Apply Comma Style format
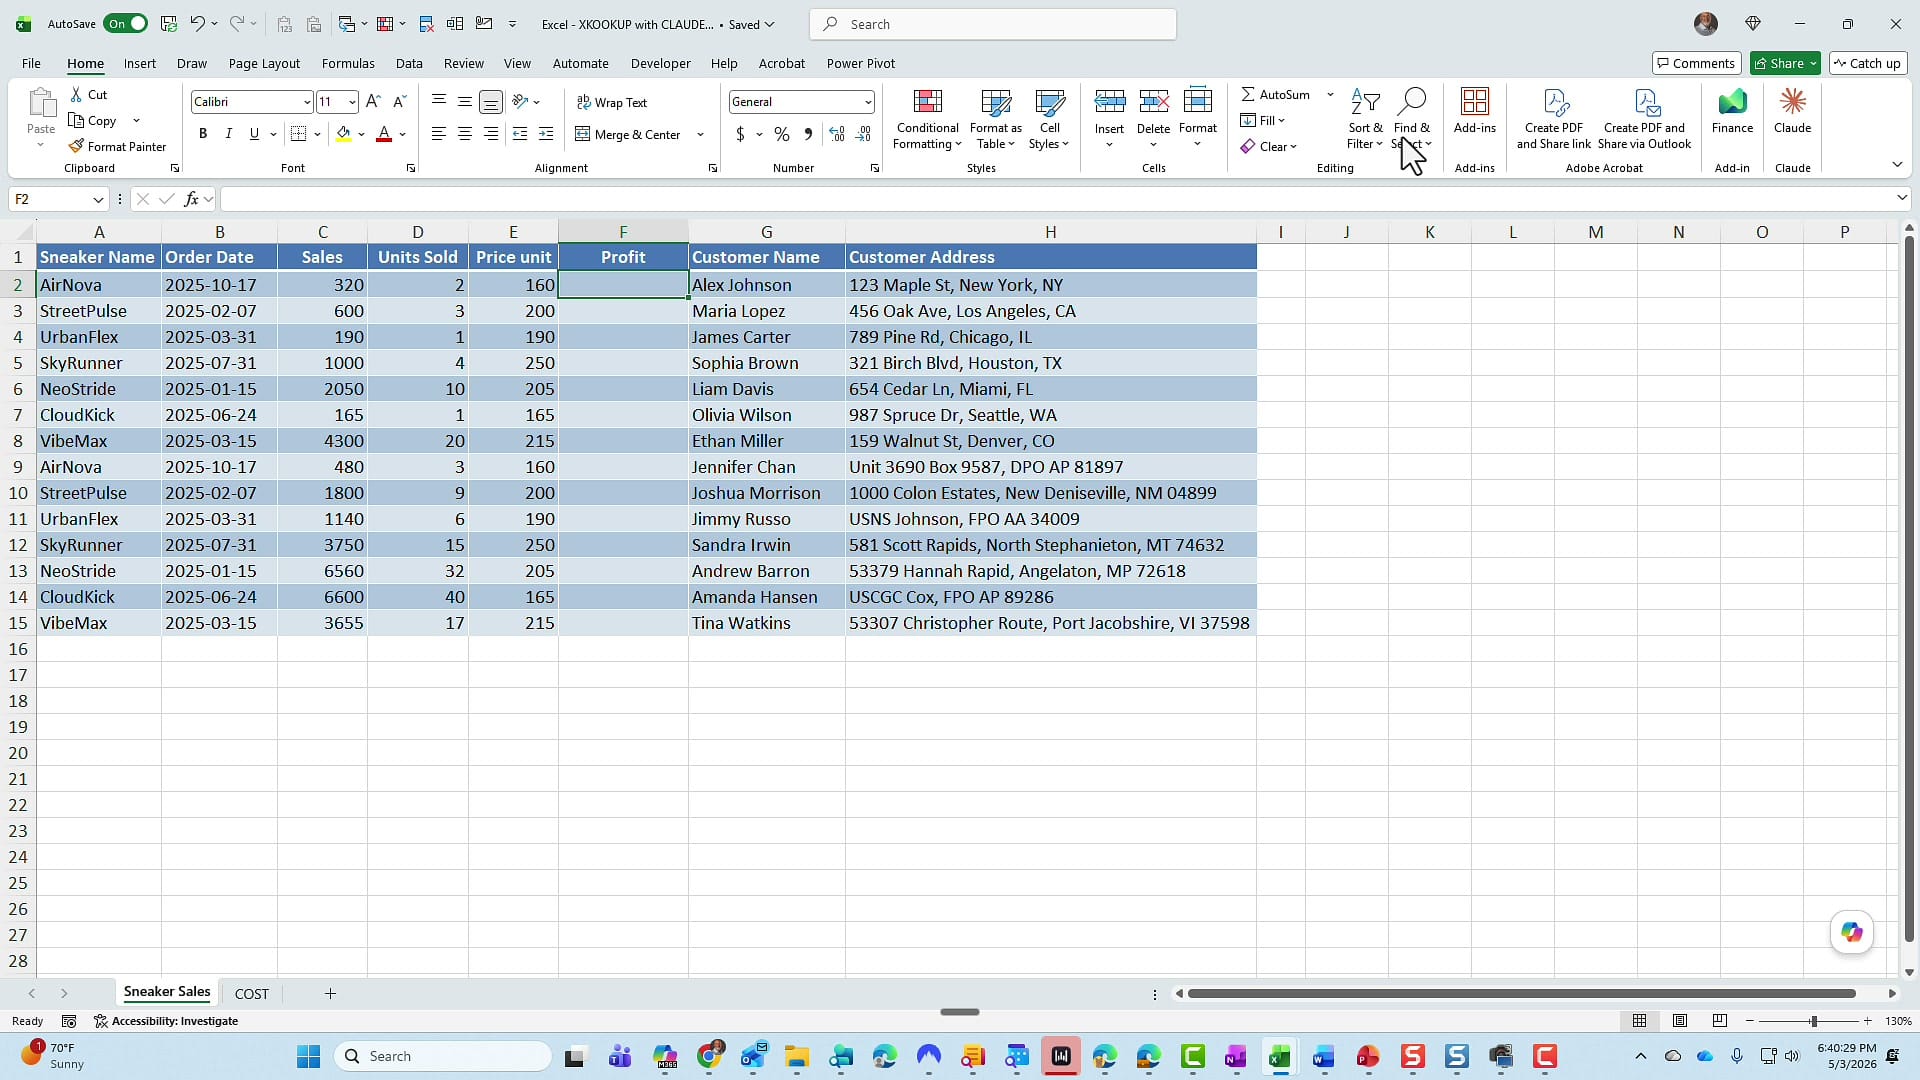Viewport: 1920px width, 1080px height. (808, 134)
